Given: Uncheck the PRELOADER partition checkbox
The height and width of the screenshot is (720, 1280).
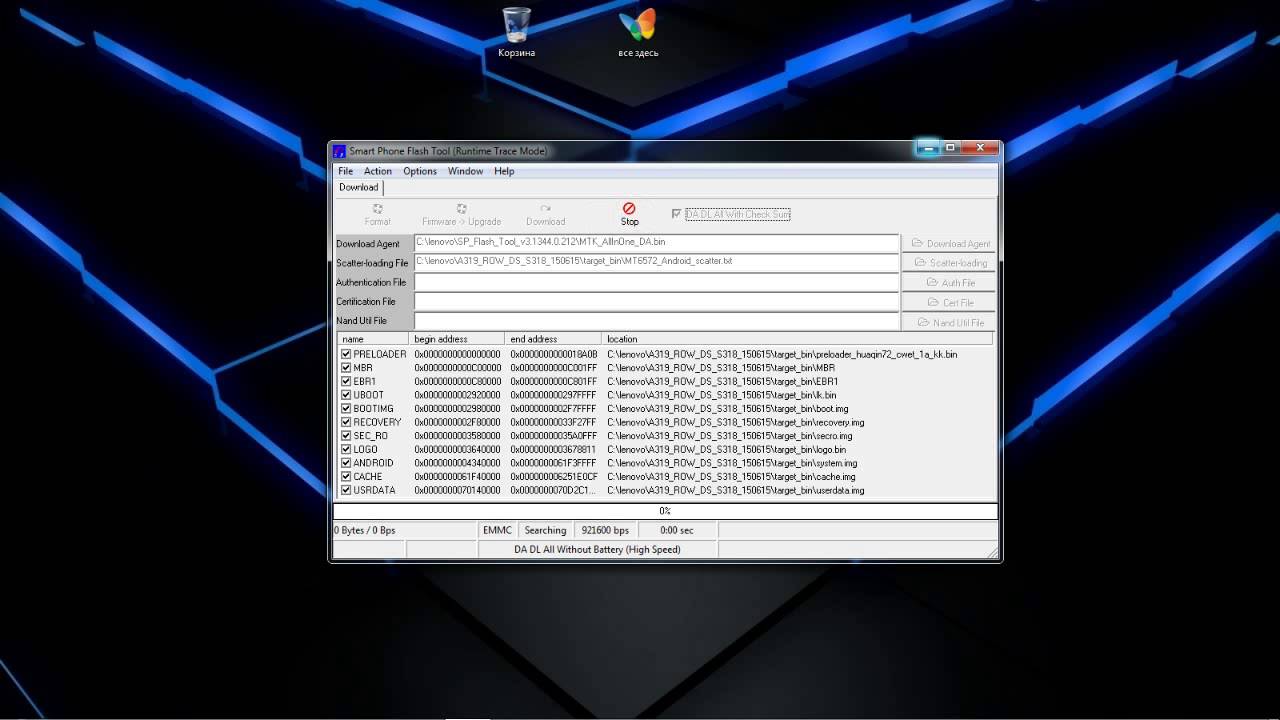Looking at the screenshot, I should (346, 354).
